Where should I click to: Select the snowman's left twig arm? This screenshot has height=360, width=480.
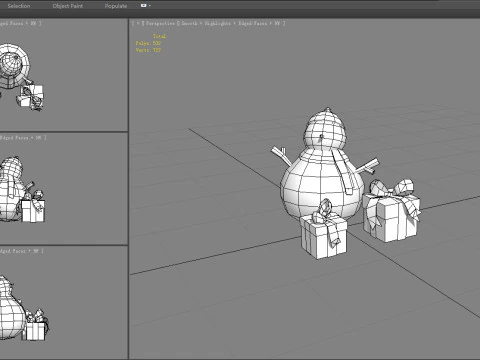point(282,155)
